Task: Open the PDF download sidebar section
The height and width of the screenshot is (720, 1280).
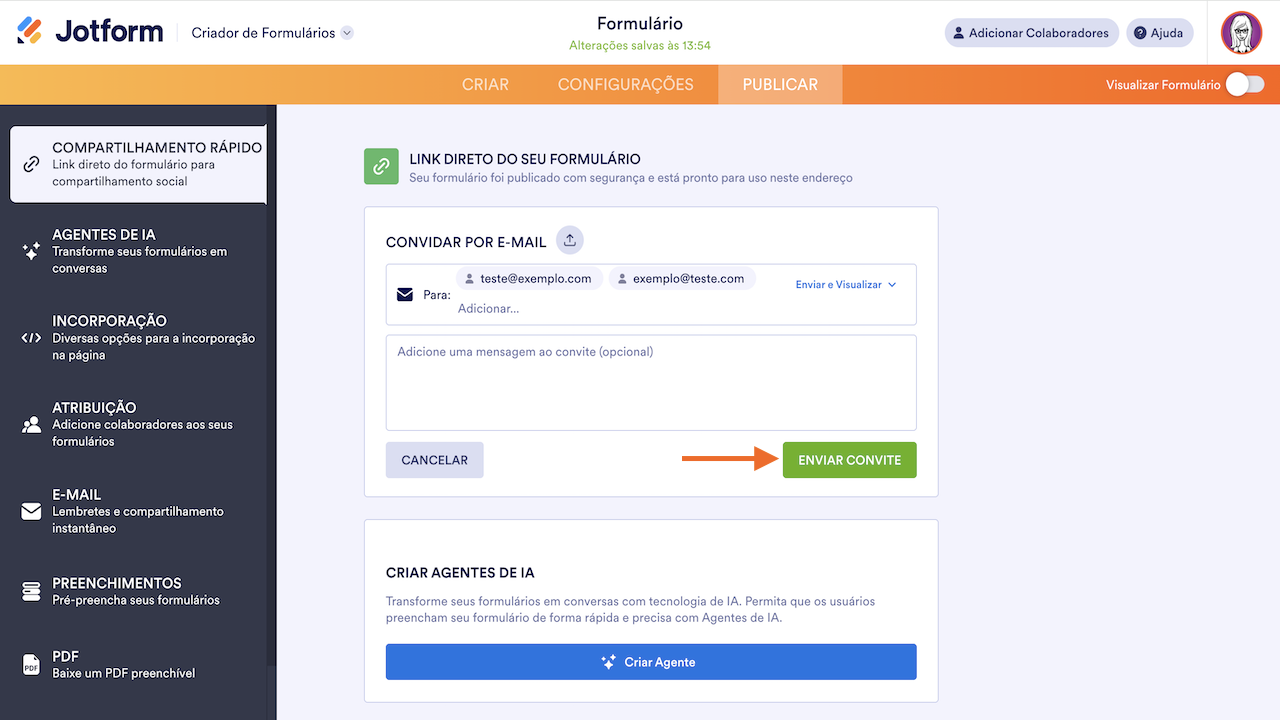Action: pyautogui.click(x=138, y=664)
